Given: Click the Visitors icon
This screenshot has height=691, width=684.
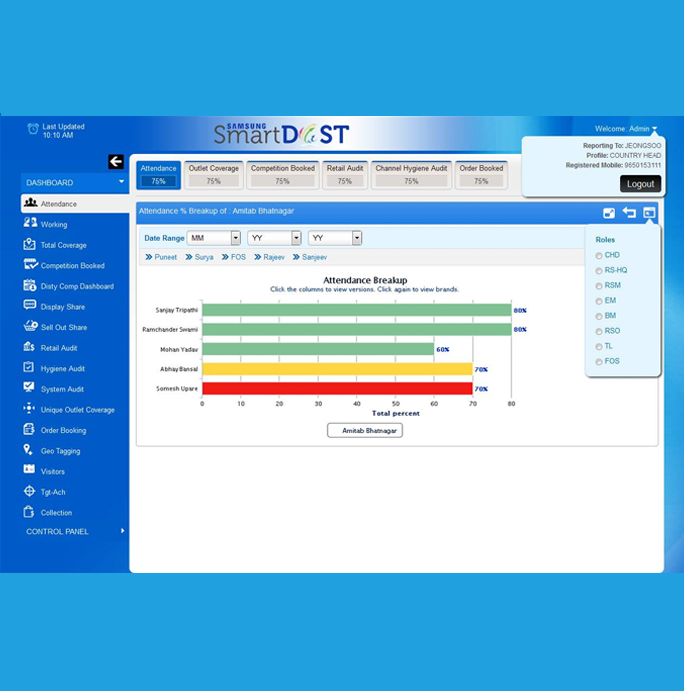Looking at the screenshot, I should point(29,469).
